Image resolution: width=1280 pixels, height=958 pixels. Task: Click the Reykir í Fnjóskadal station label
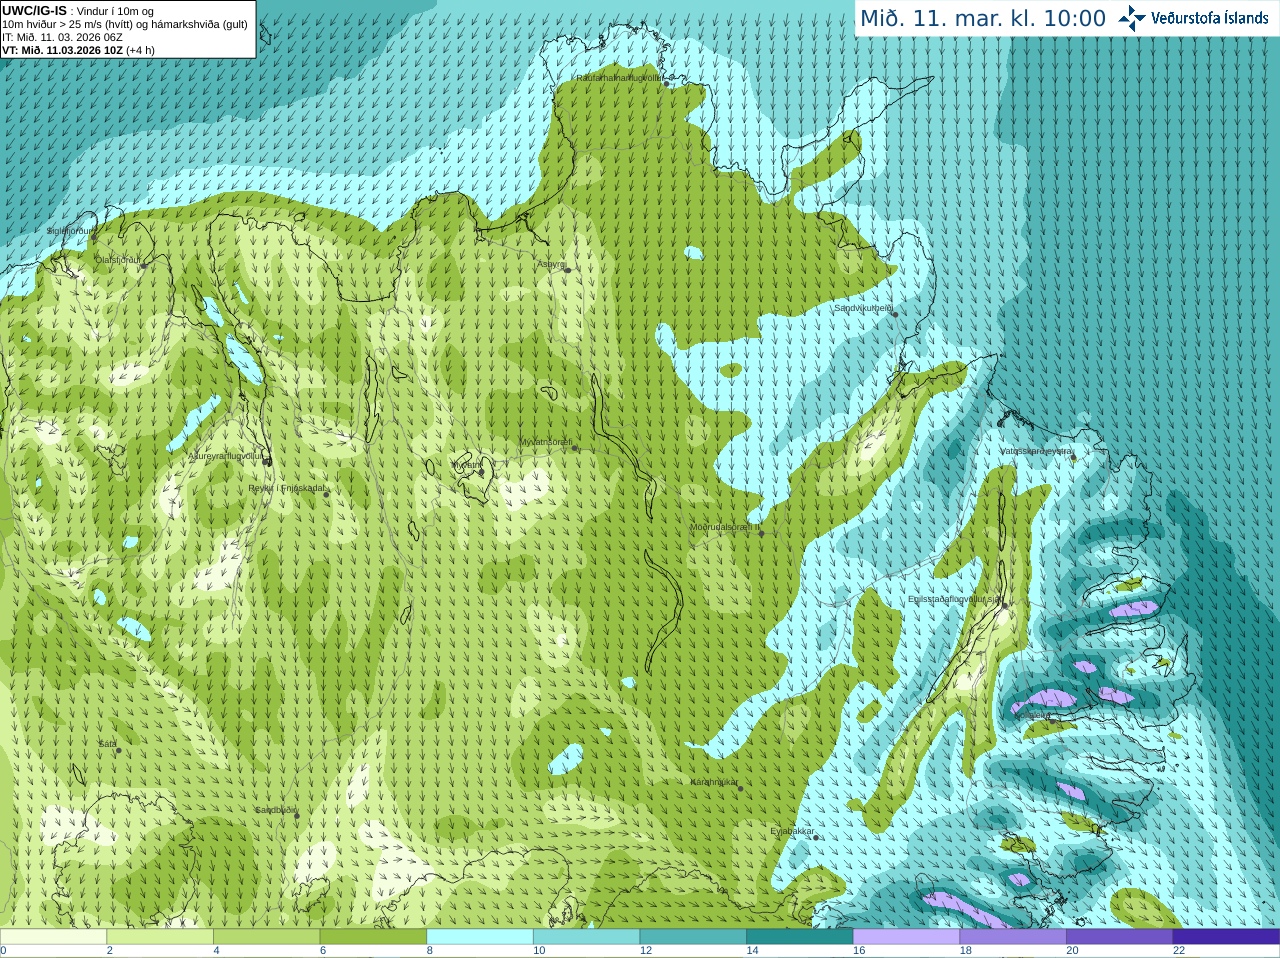point(287,488)
